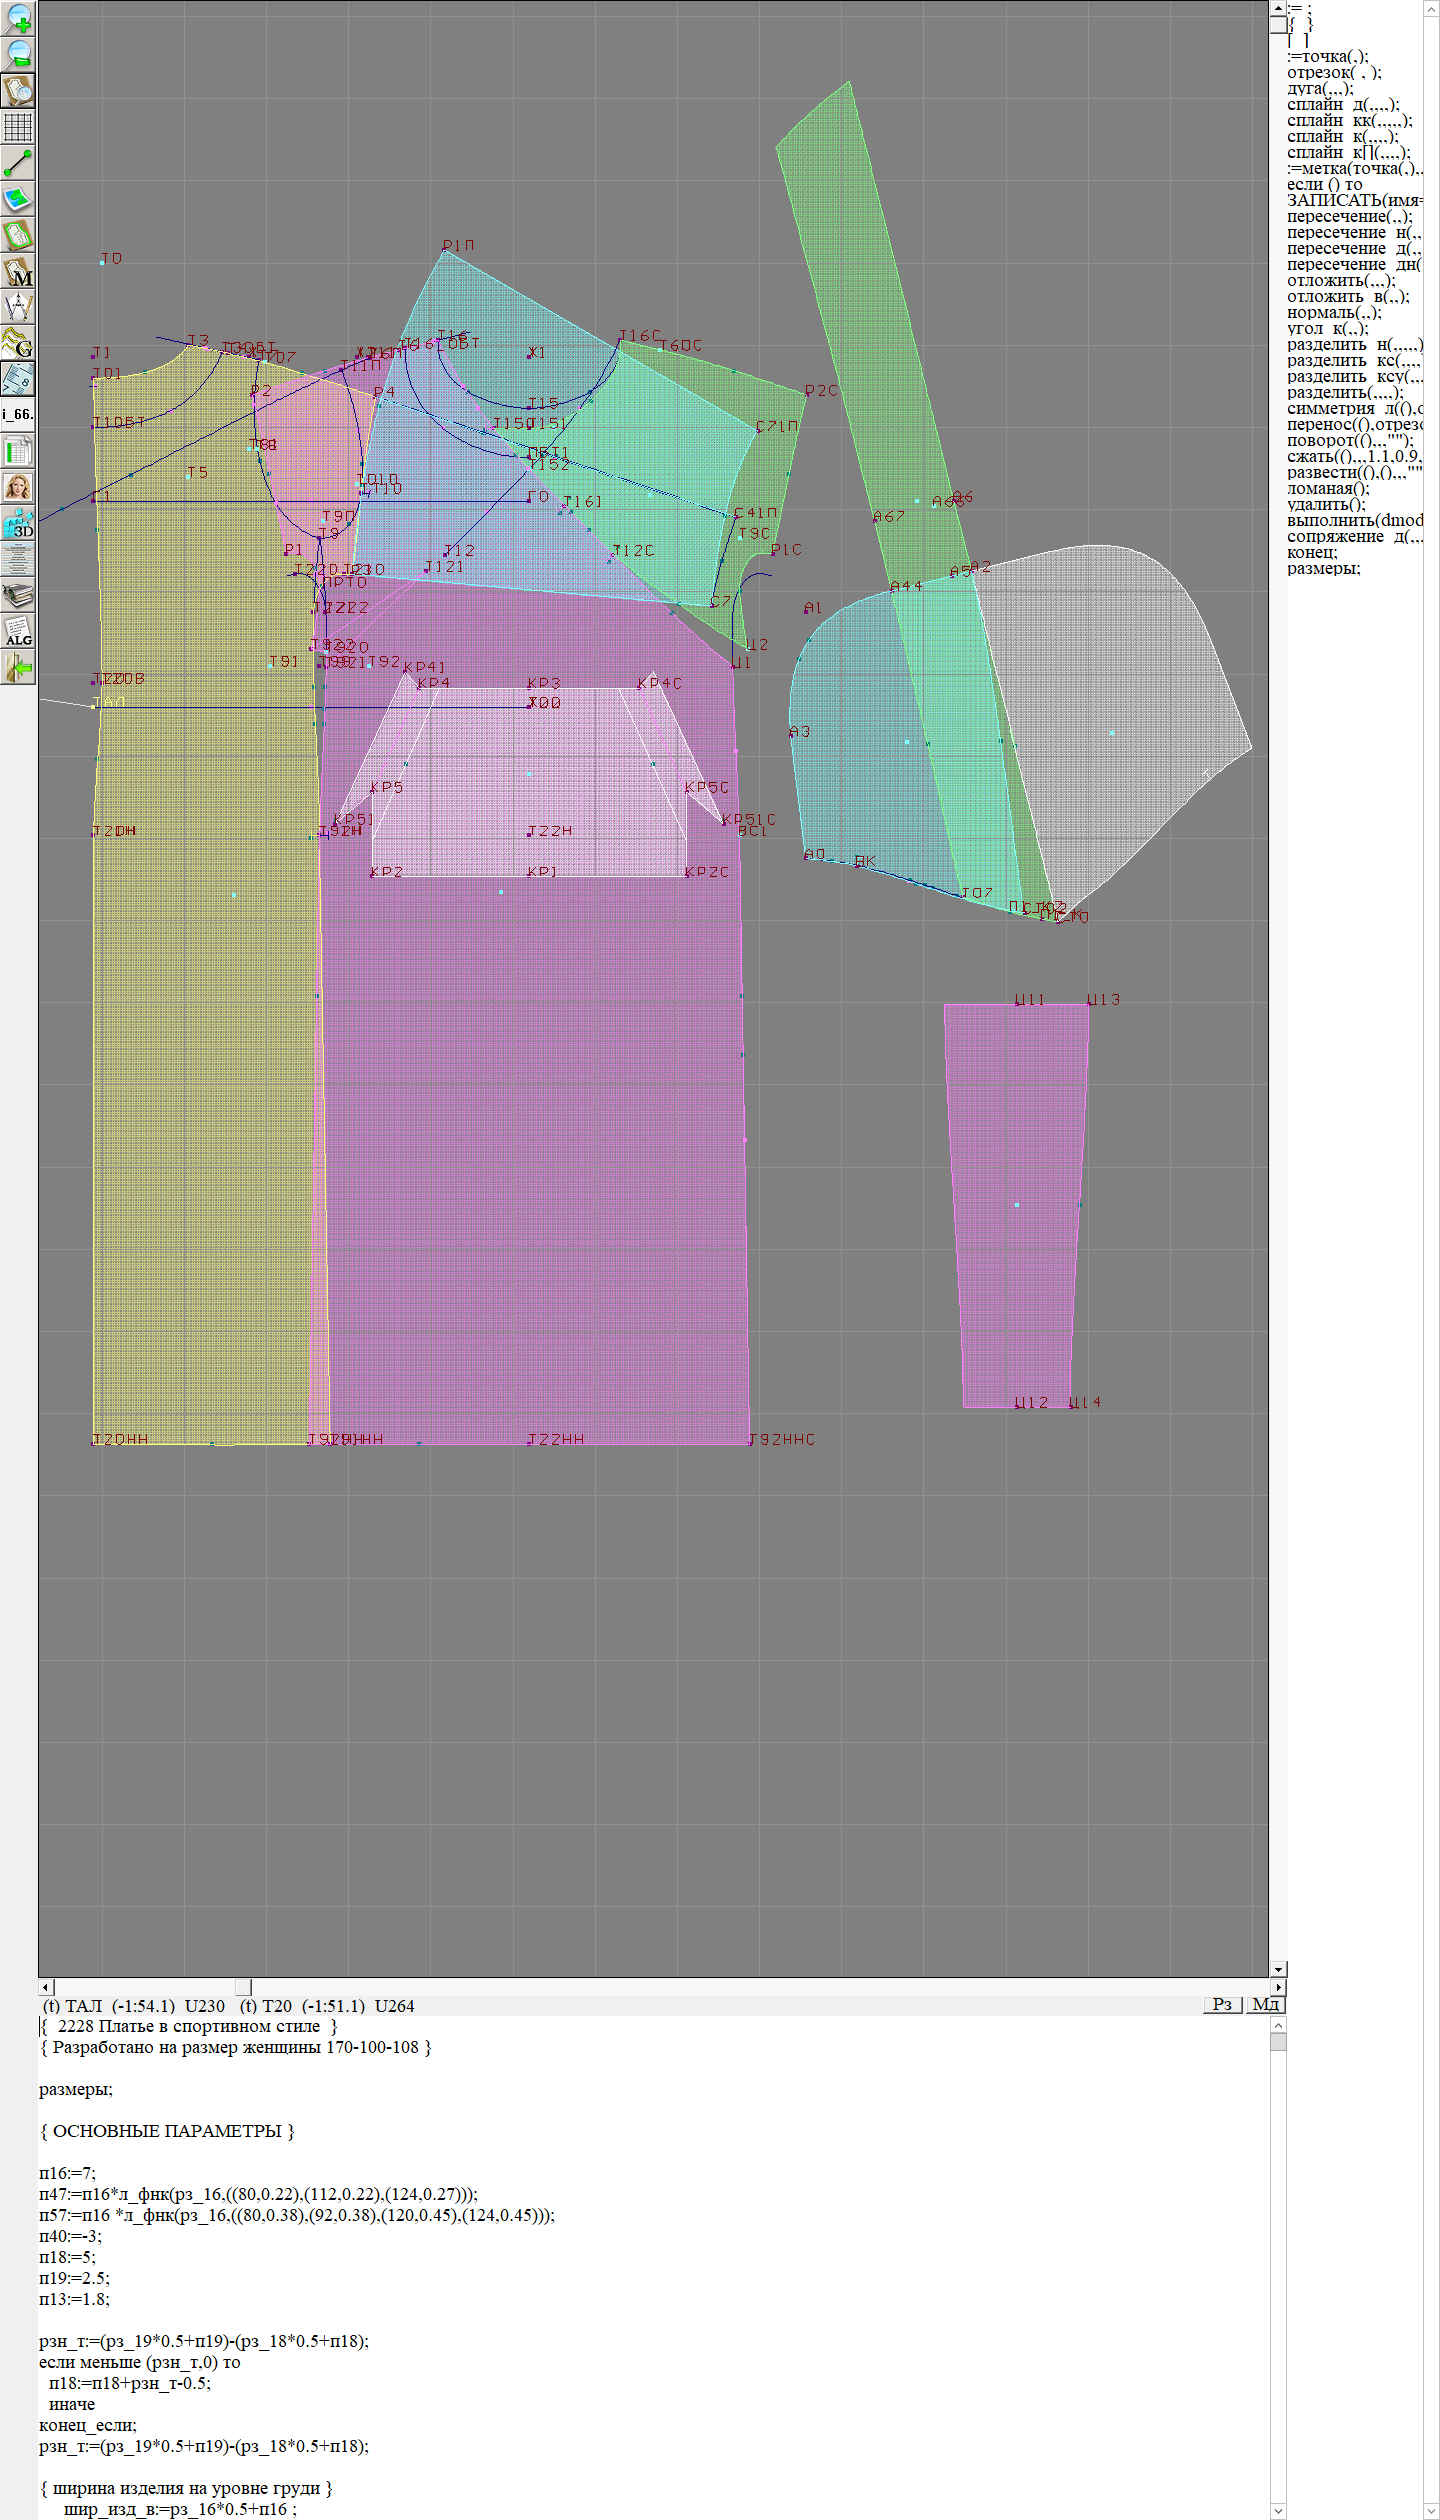
Task: Insert 'сплайн д(,,,,);' from operator list
Action: [x=1342, y=105]
